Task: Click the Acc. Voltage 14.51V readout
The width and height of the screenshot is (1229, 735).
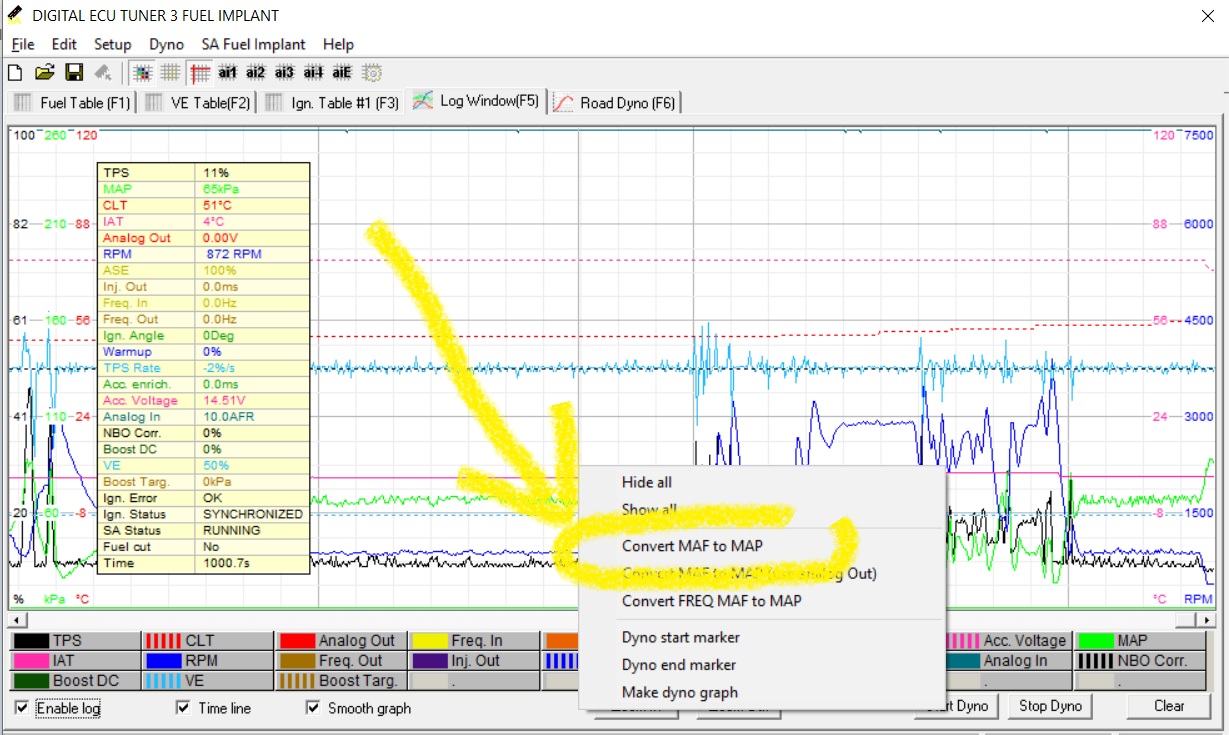Action: point(224,400)
